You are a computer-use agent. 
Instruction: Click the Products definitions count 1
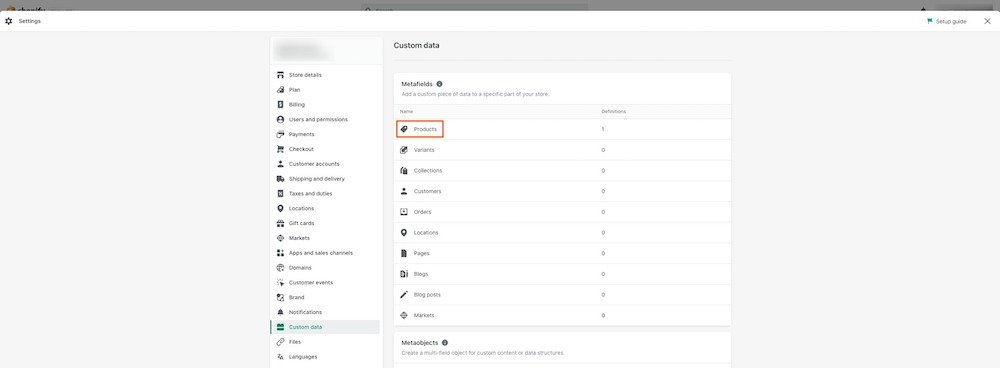pyautogui.click(x=603, y=129)
